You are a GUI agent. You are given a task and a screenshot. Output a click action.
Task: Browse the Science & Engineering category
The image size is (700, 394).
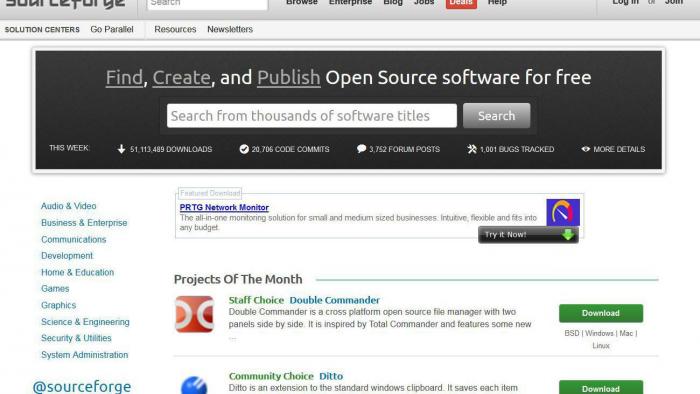click(85, 322)
